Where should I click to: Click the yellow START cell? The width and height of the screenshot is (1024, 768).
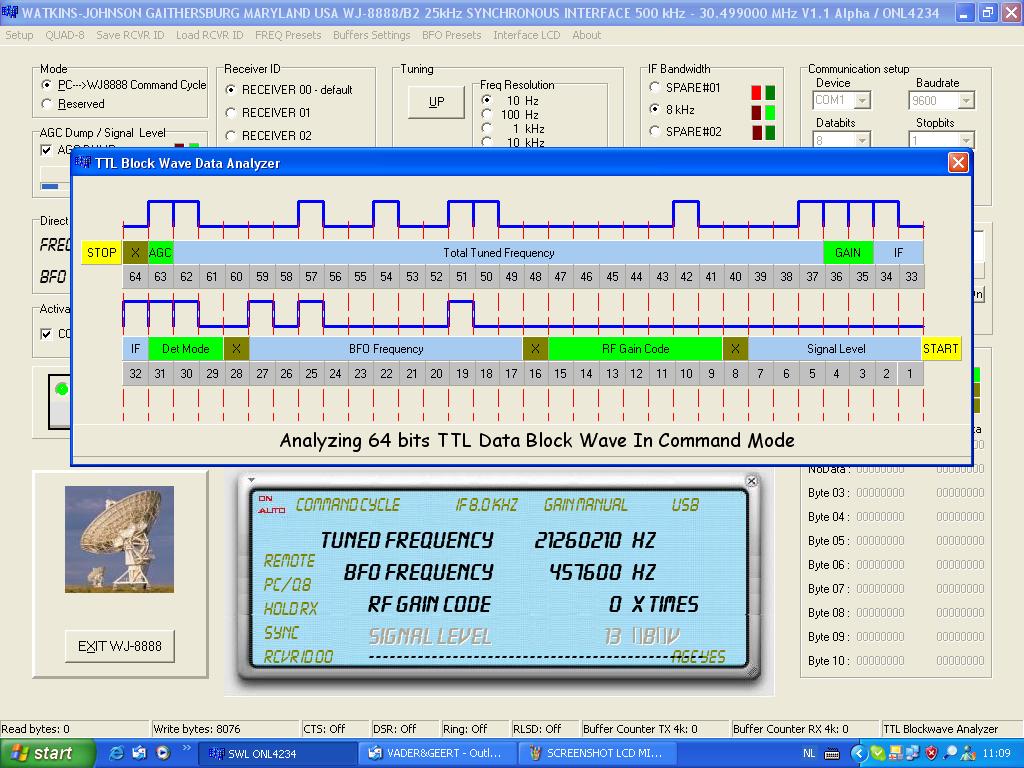click(x=940, y=349)
